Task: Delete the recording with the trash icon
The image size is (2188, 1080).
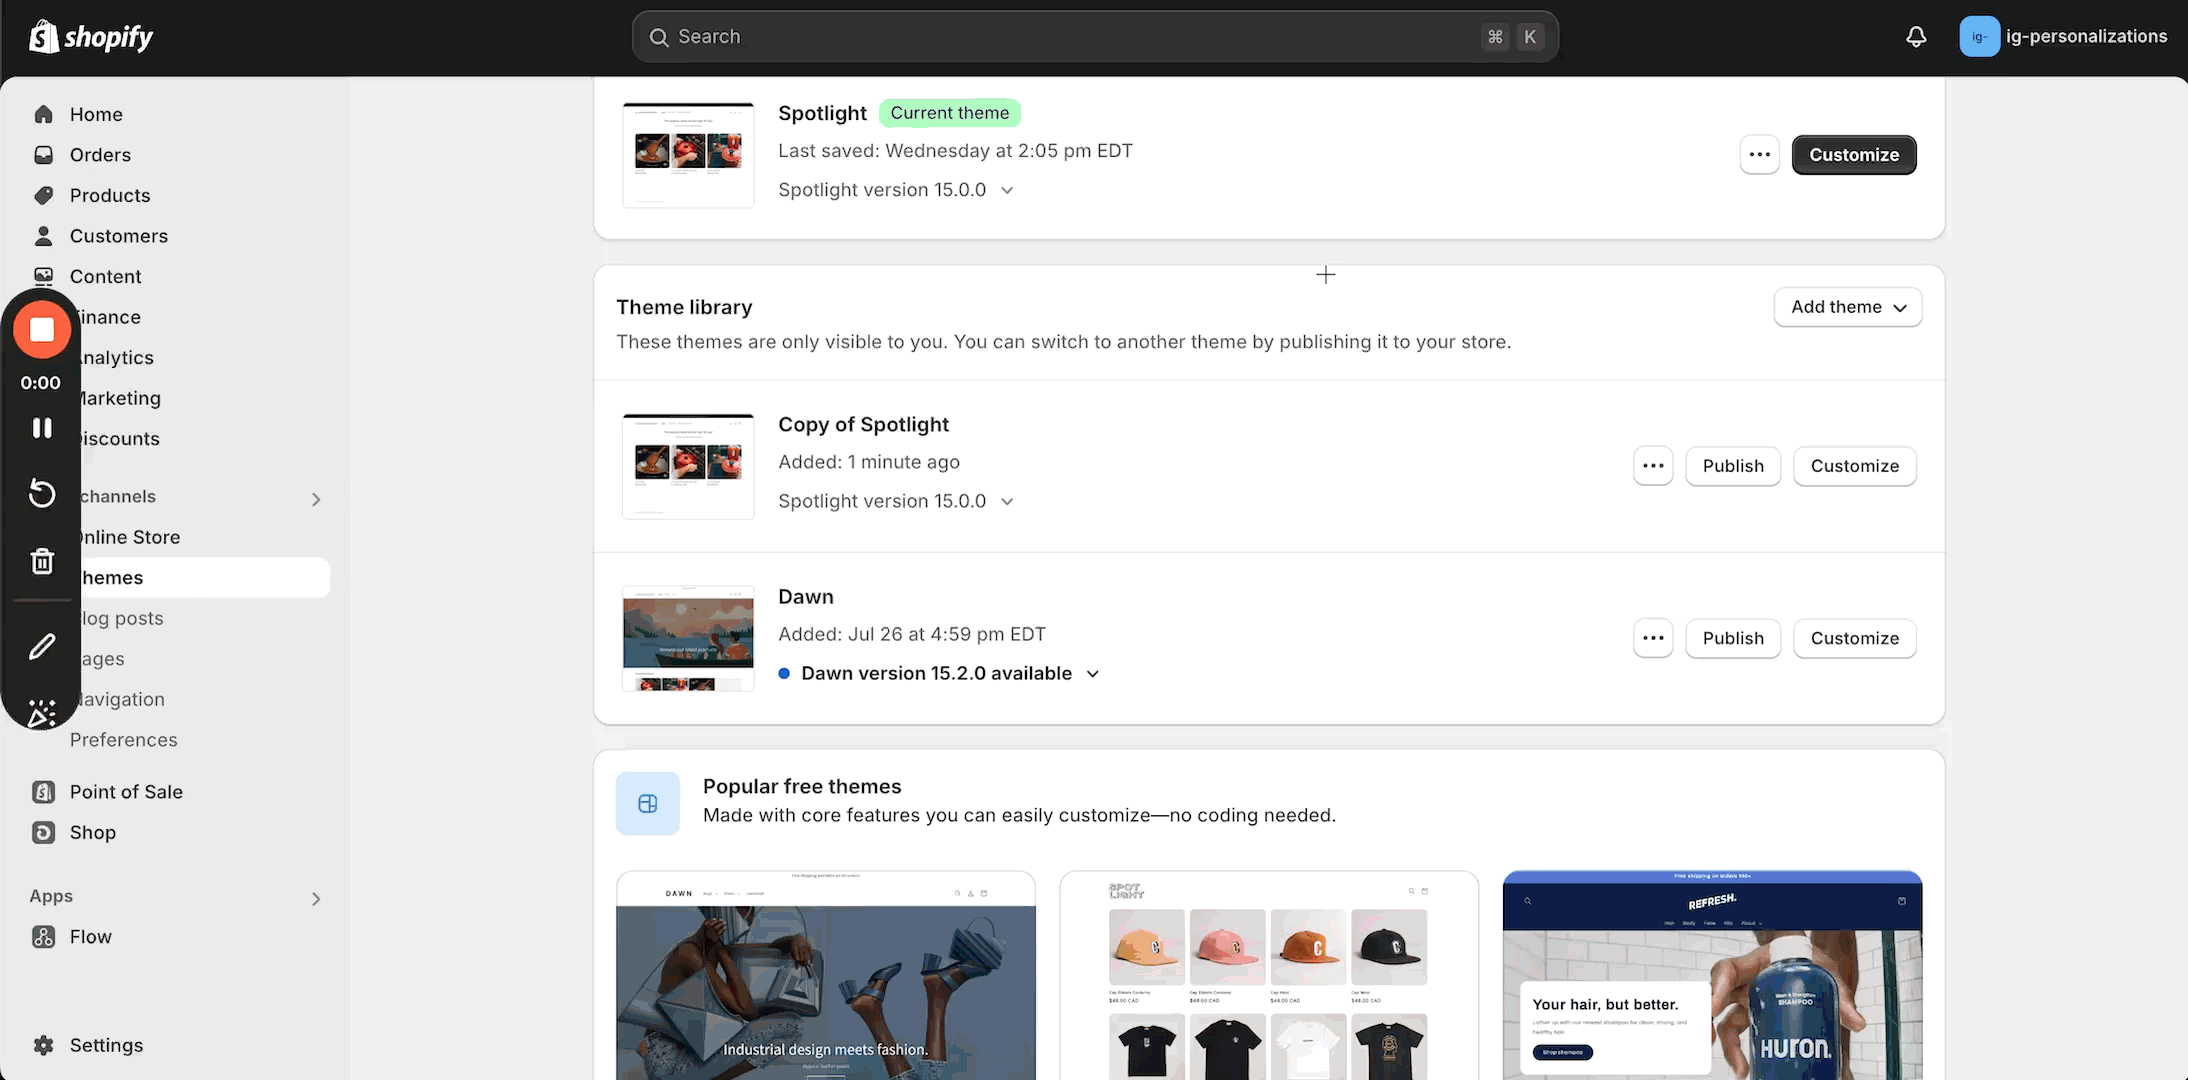Action: tap(42, 561)
